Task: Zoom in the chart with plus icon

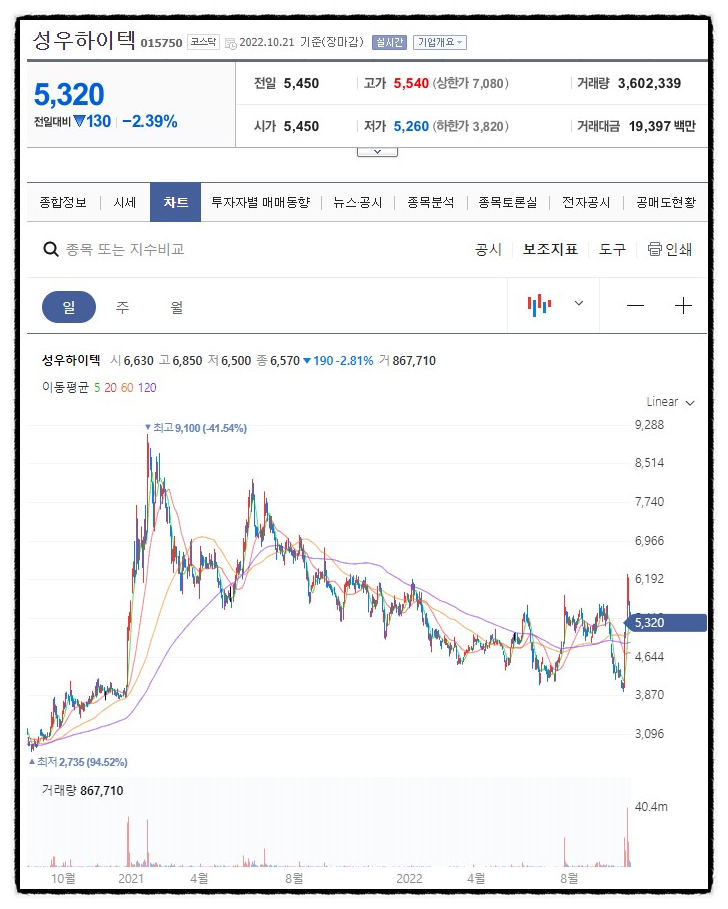Action: tap(683, 306)
